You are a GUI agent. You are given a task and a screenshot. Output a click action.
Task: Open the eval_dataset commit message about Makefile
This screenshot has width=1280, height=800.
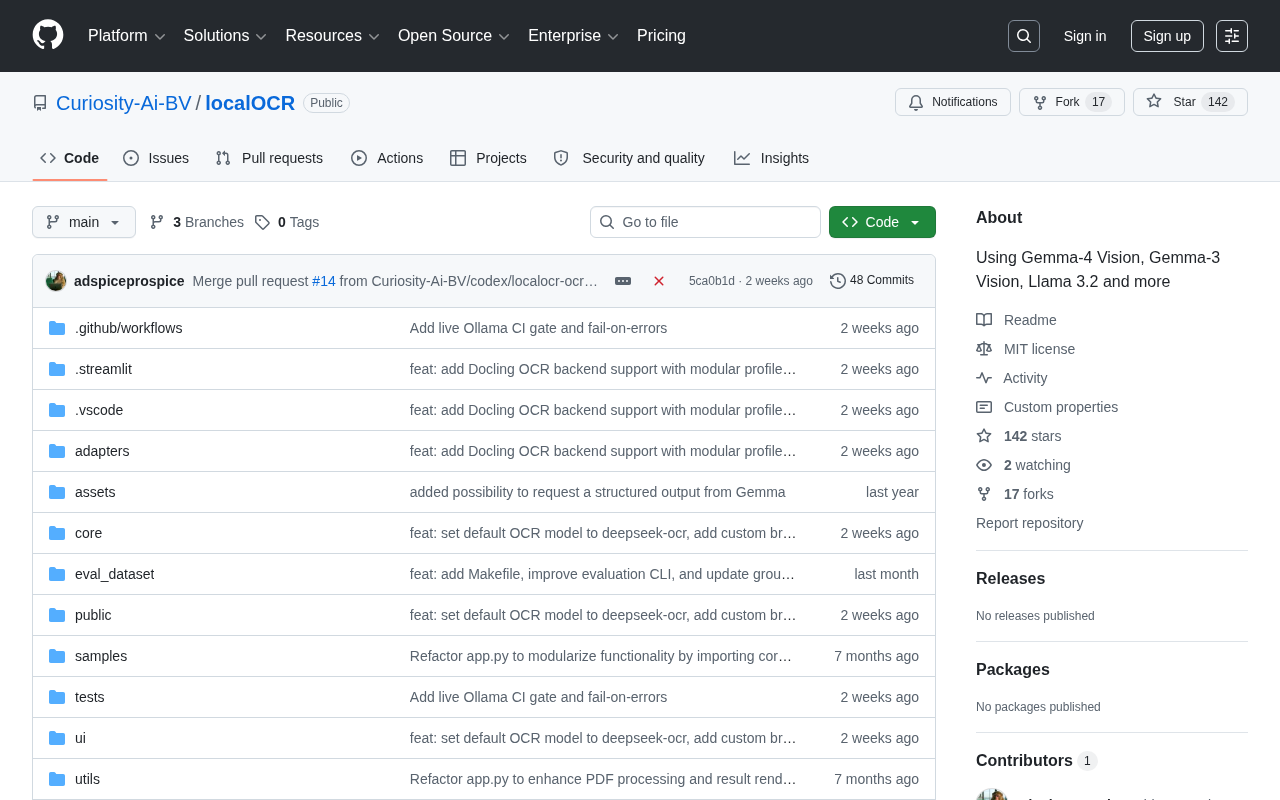pyautogui.click(x=603, y=574)
